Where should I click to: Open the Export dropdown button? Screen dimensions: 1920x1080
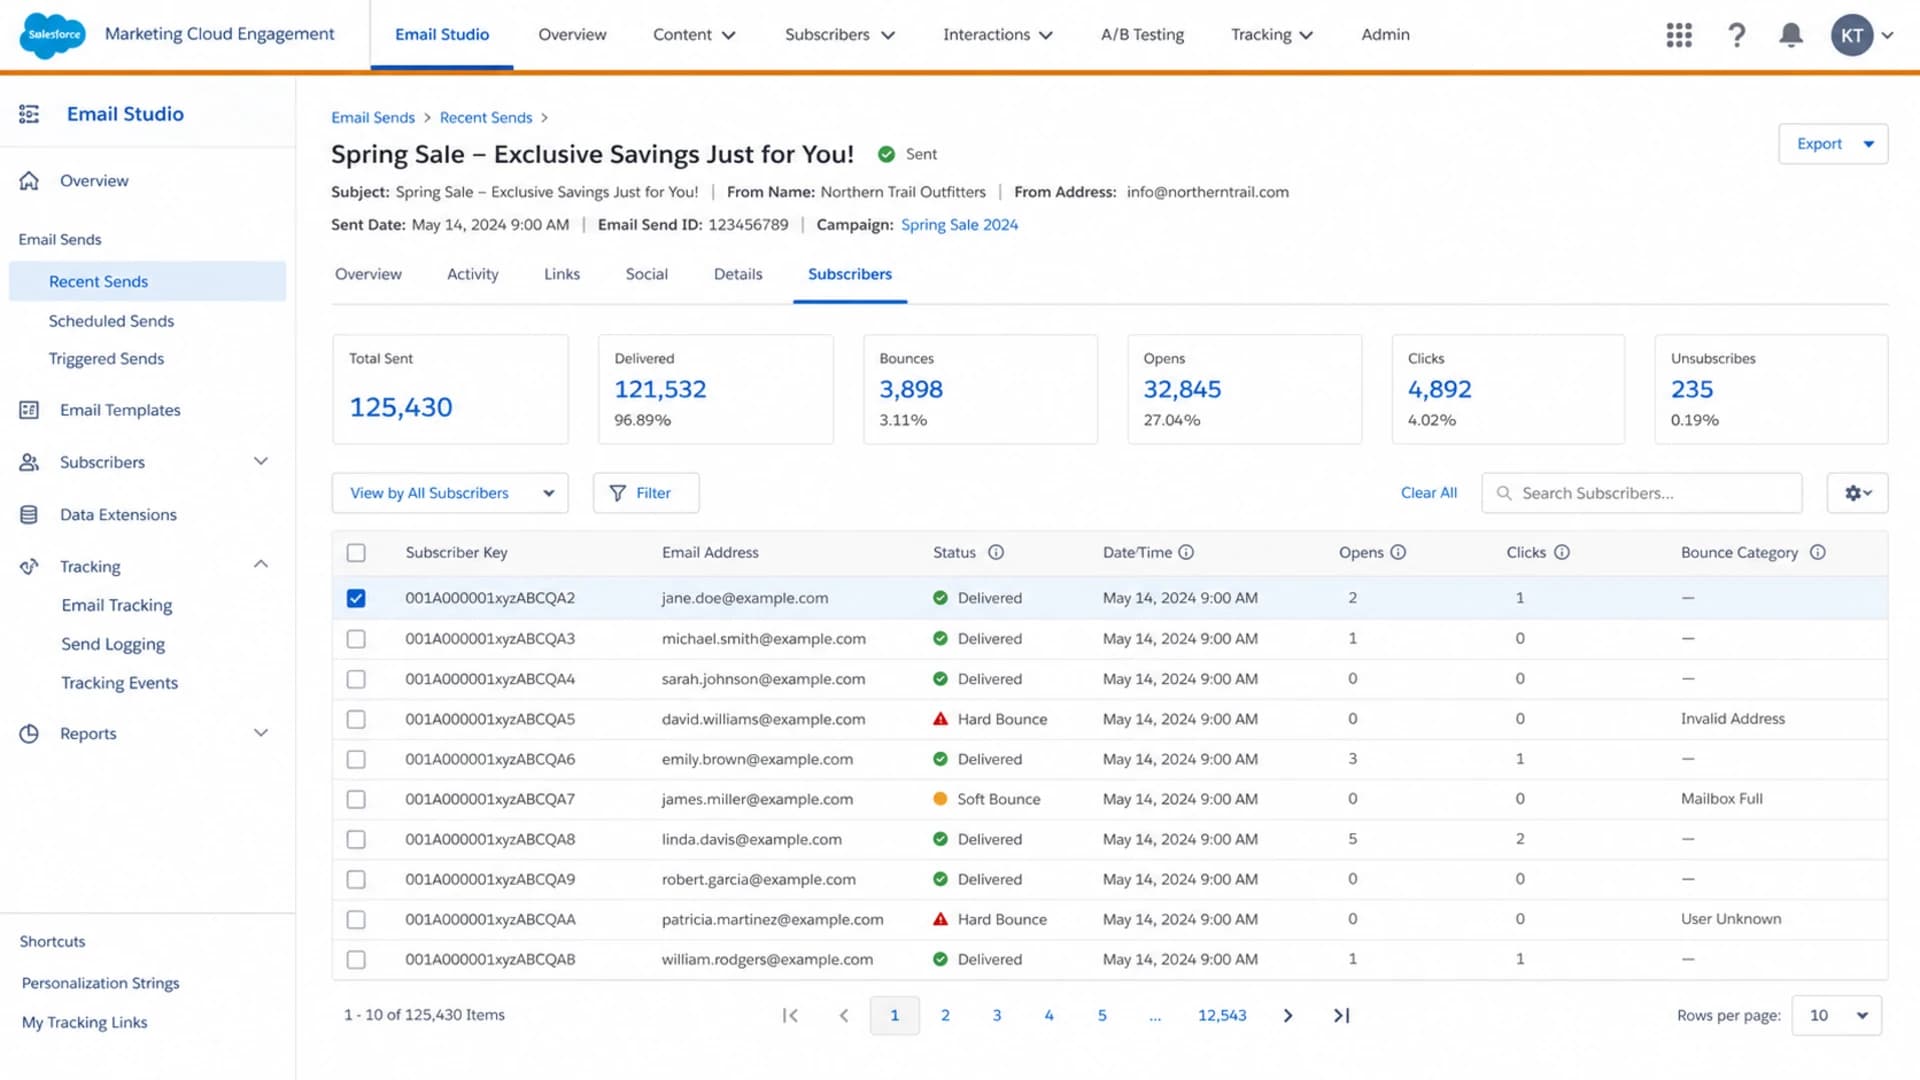(x=1833, y=144)
